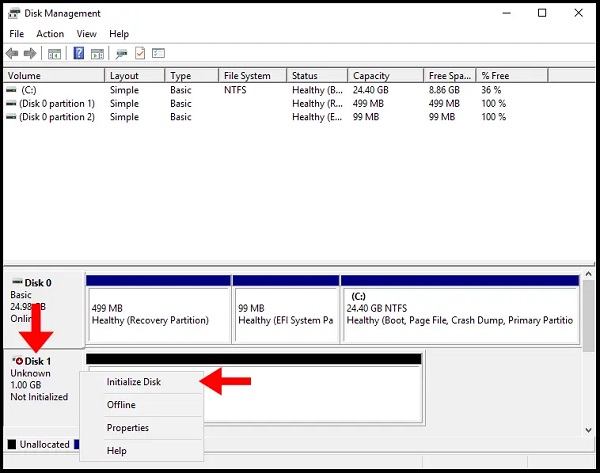This screenshot has height=473, width=600.
Task: Minimize the Disk Management window
Action: 506,13
